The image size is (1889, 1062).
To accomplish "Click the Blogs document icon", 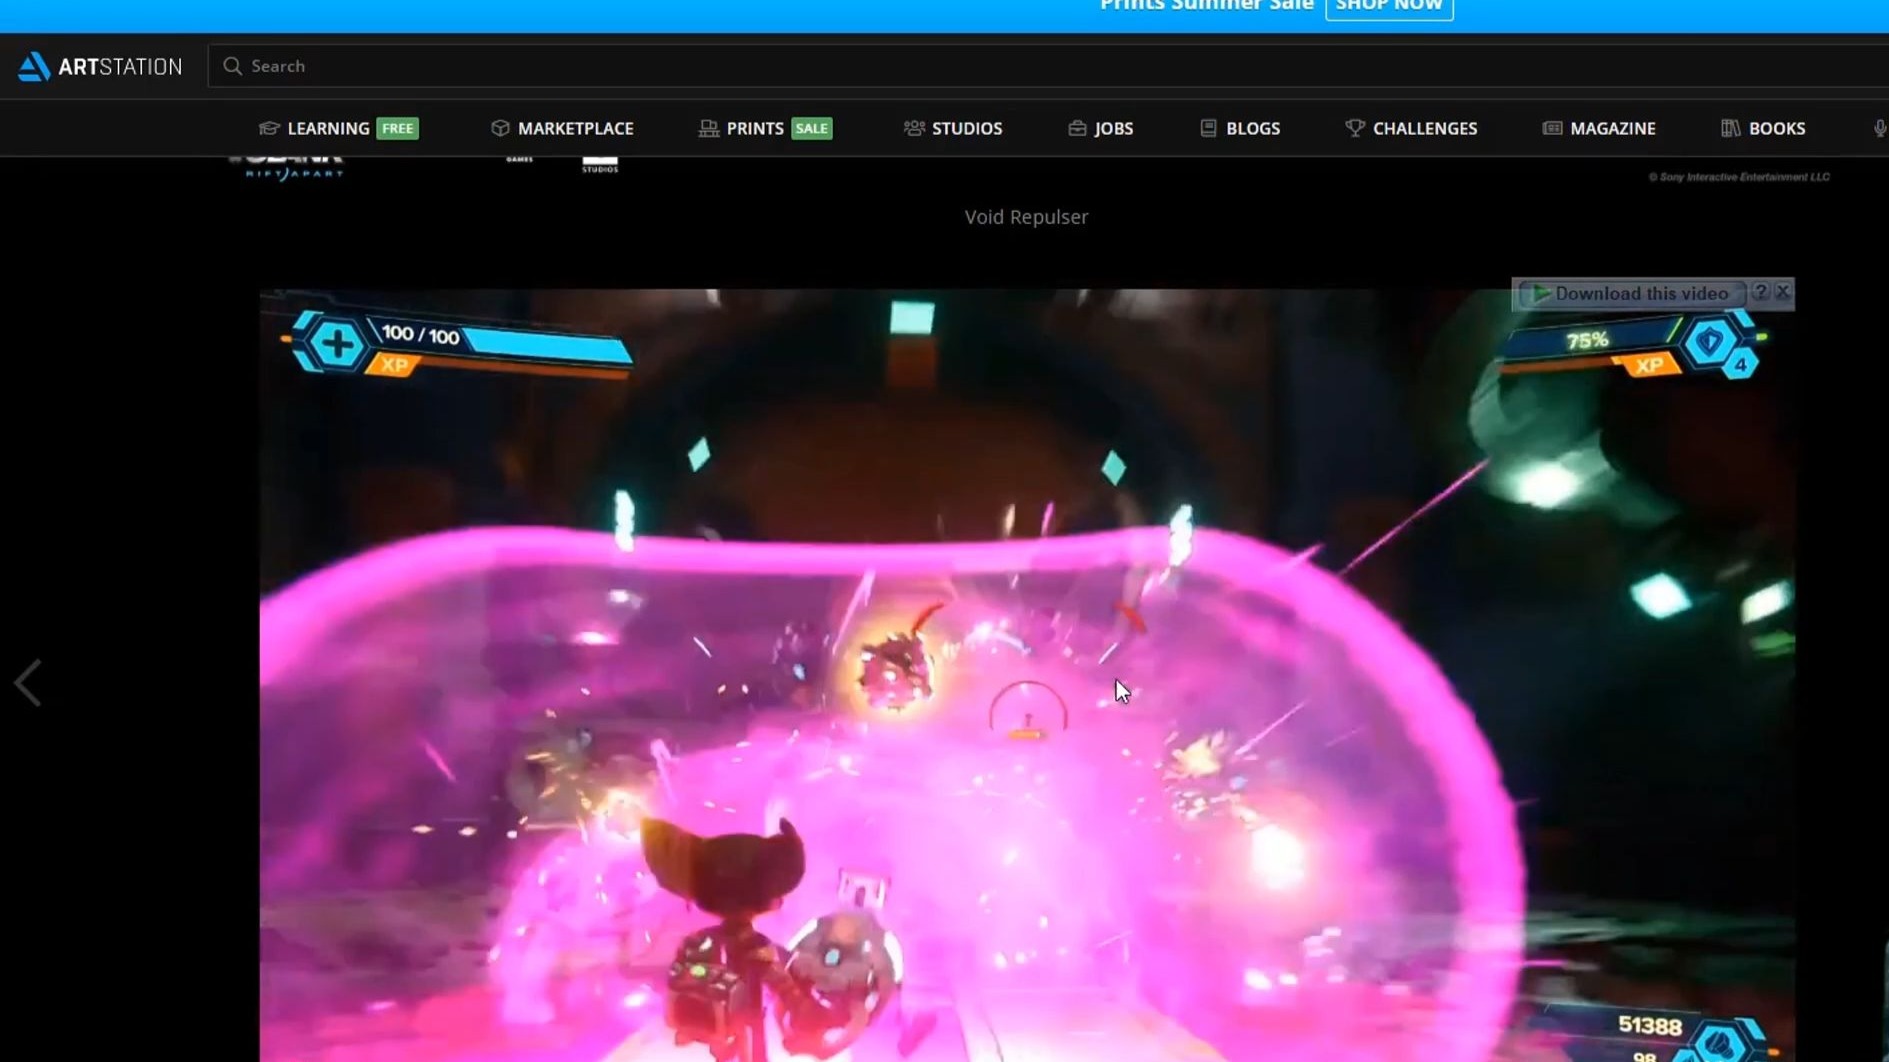I will [x=1208, y=128].
